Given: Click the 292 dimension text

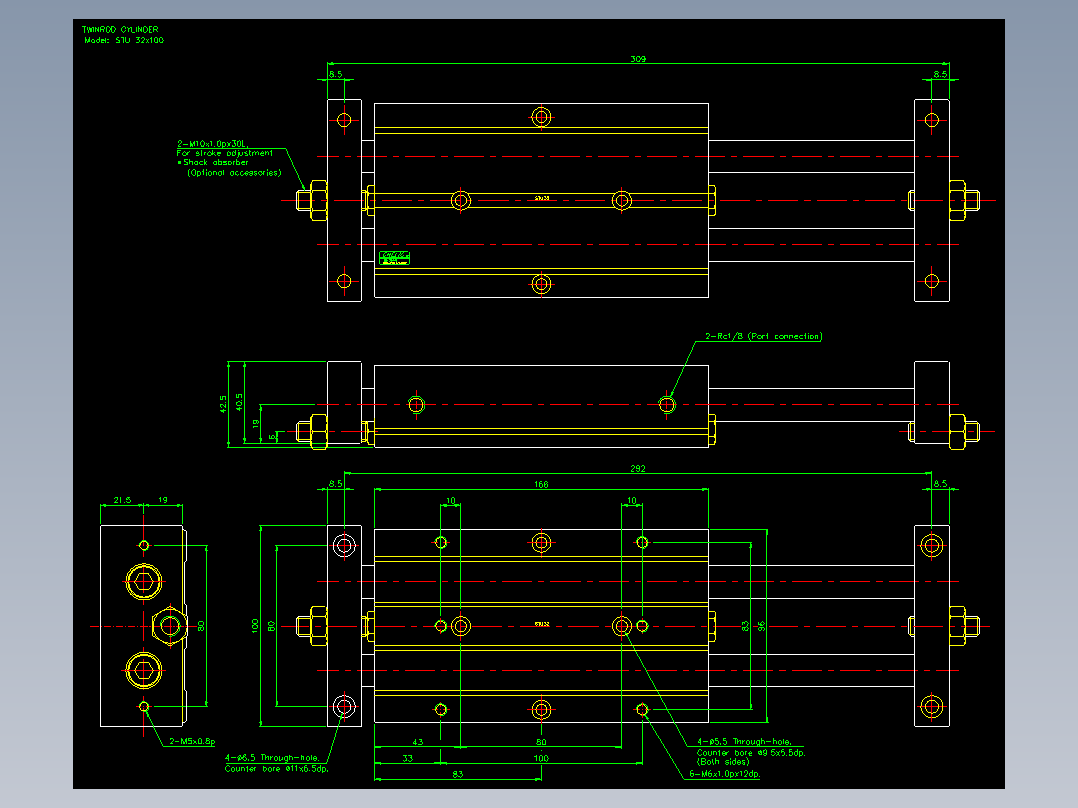Looking at the screenshot, I should (638, 468).
